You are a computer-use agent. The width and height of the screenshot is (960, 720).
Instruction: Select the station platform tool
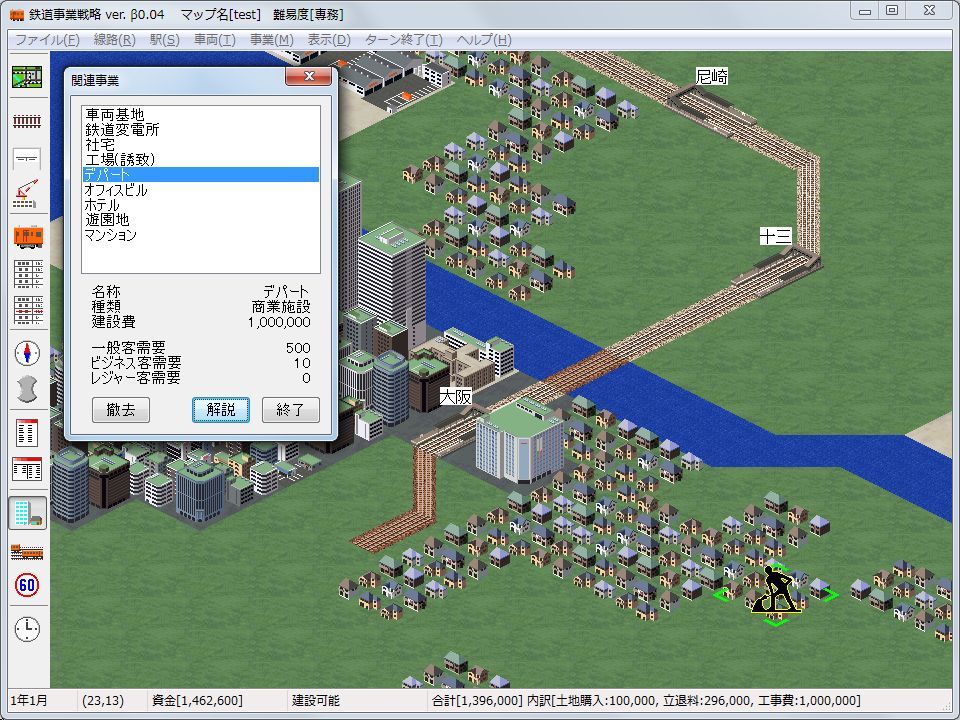[28, 158]
